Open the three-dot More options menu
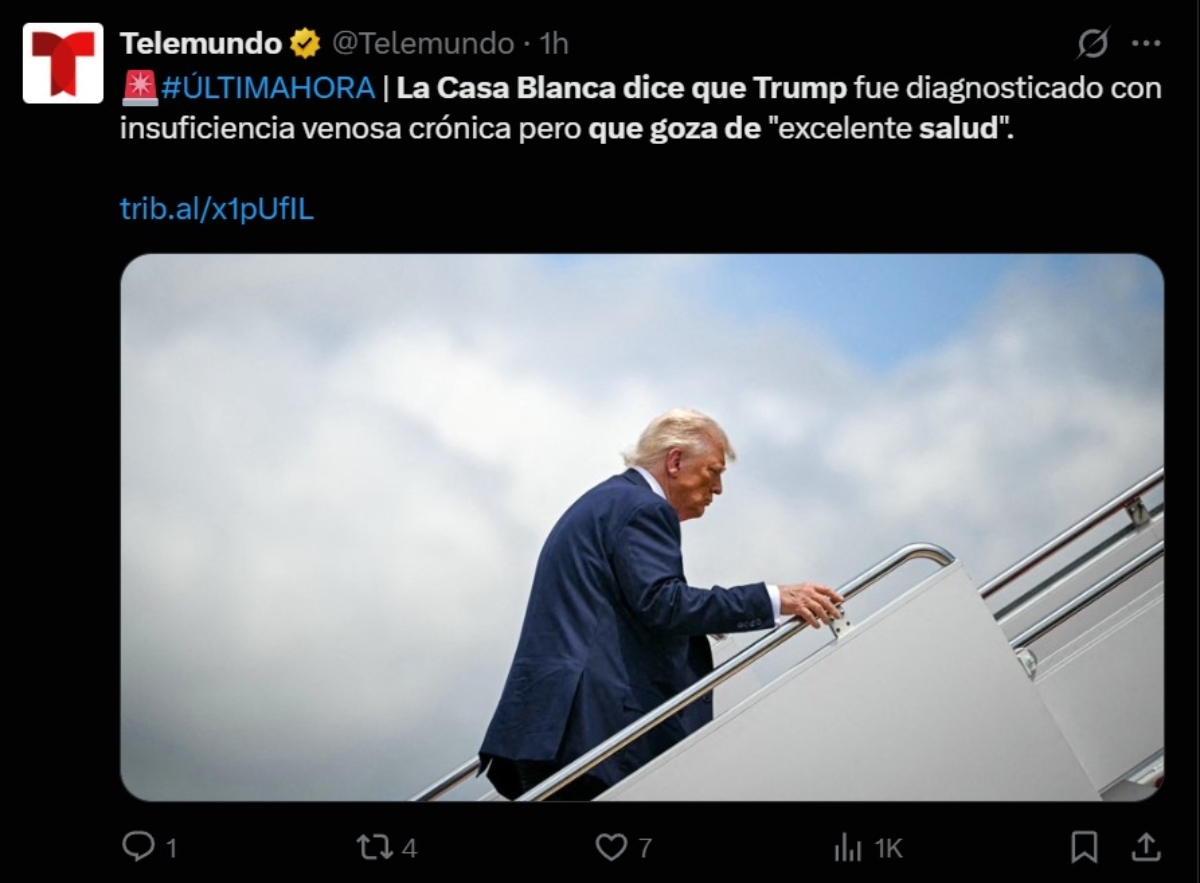Screen dimensions: 1200x883 coord(1146,43)
